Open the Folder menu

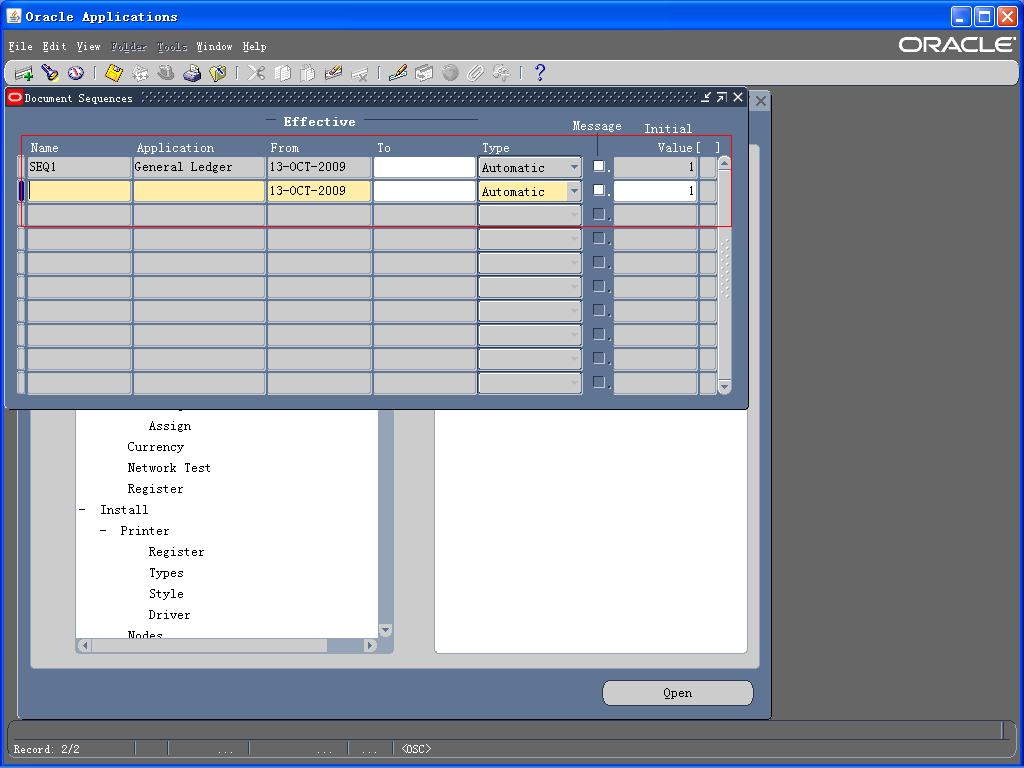pyautogui.click(x=129, y=46)
